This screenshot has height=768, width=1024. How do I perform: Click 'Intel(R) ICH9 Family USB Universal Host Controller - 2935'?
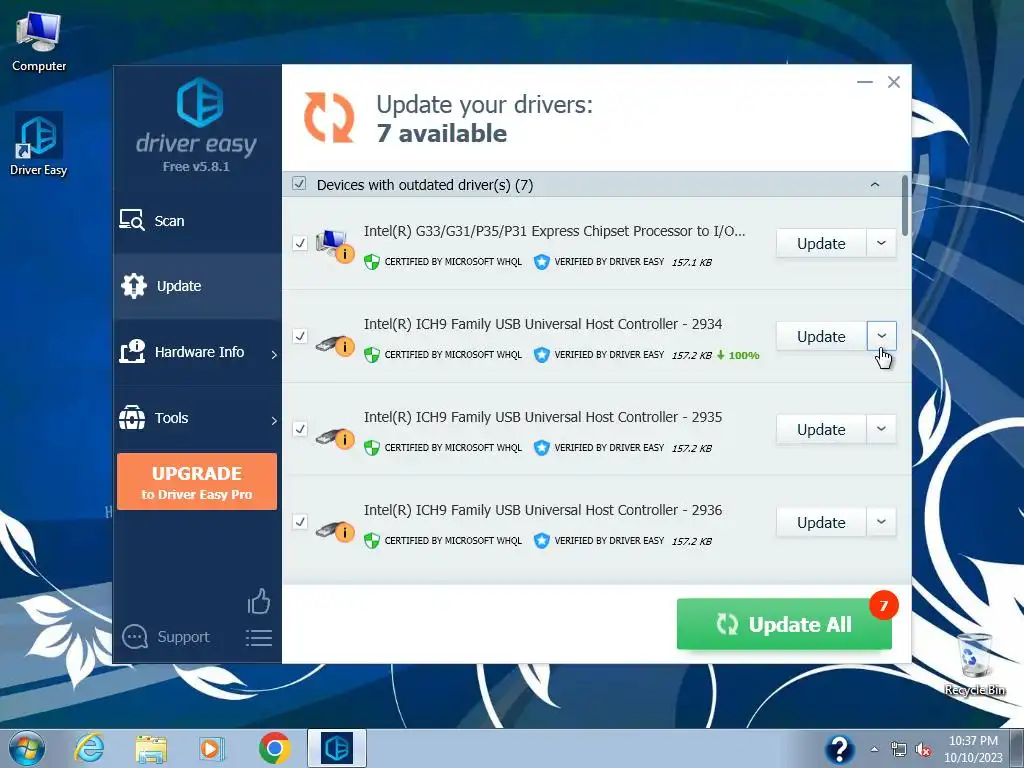[x=543, y=417]
